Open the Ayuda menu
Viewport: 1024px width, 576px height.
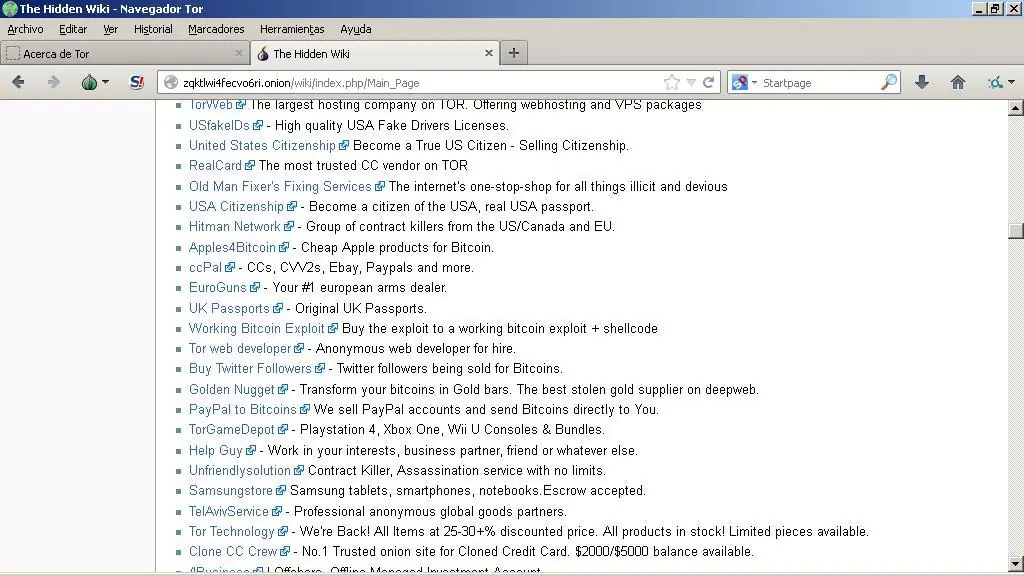click(355, 29)
